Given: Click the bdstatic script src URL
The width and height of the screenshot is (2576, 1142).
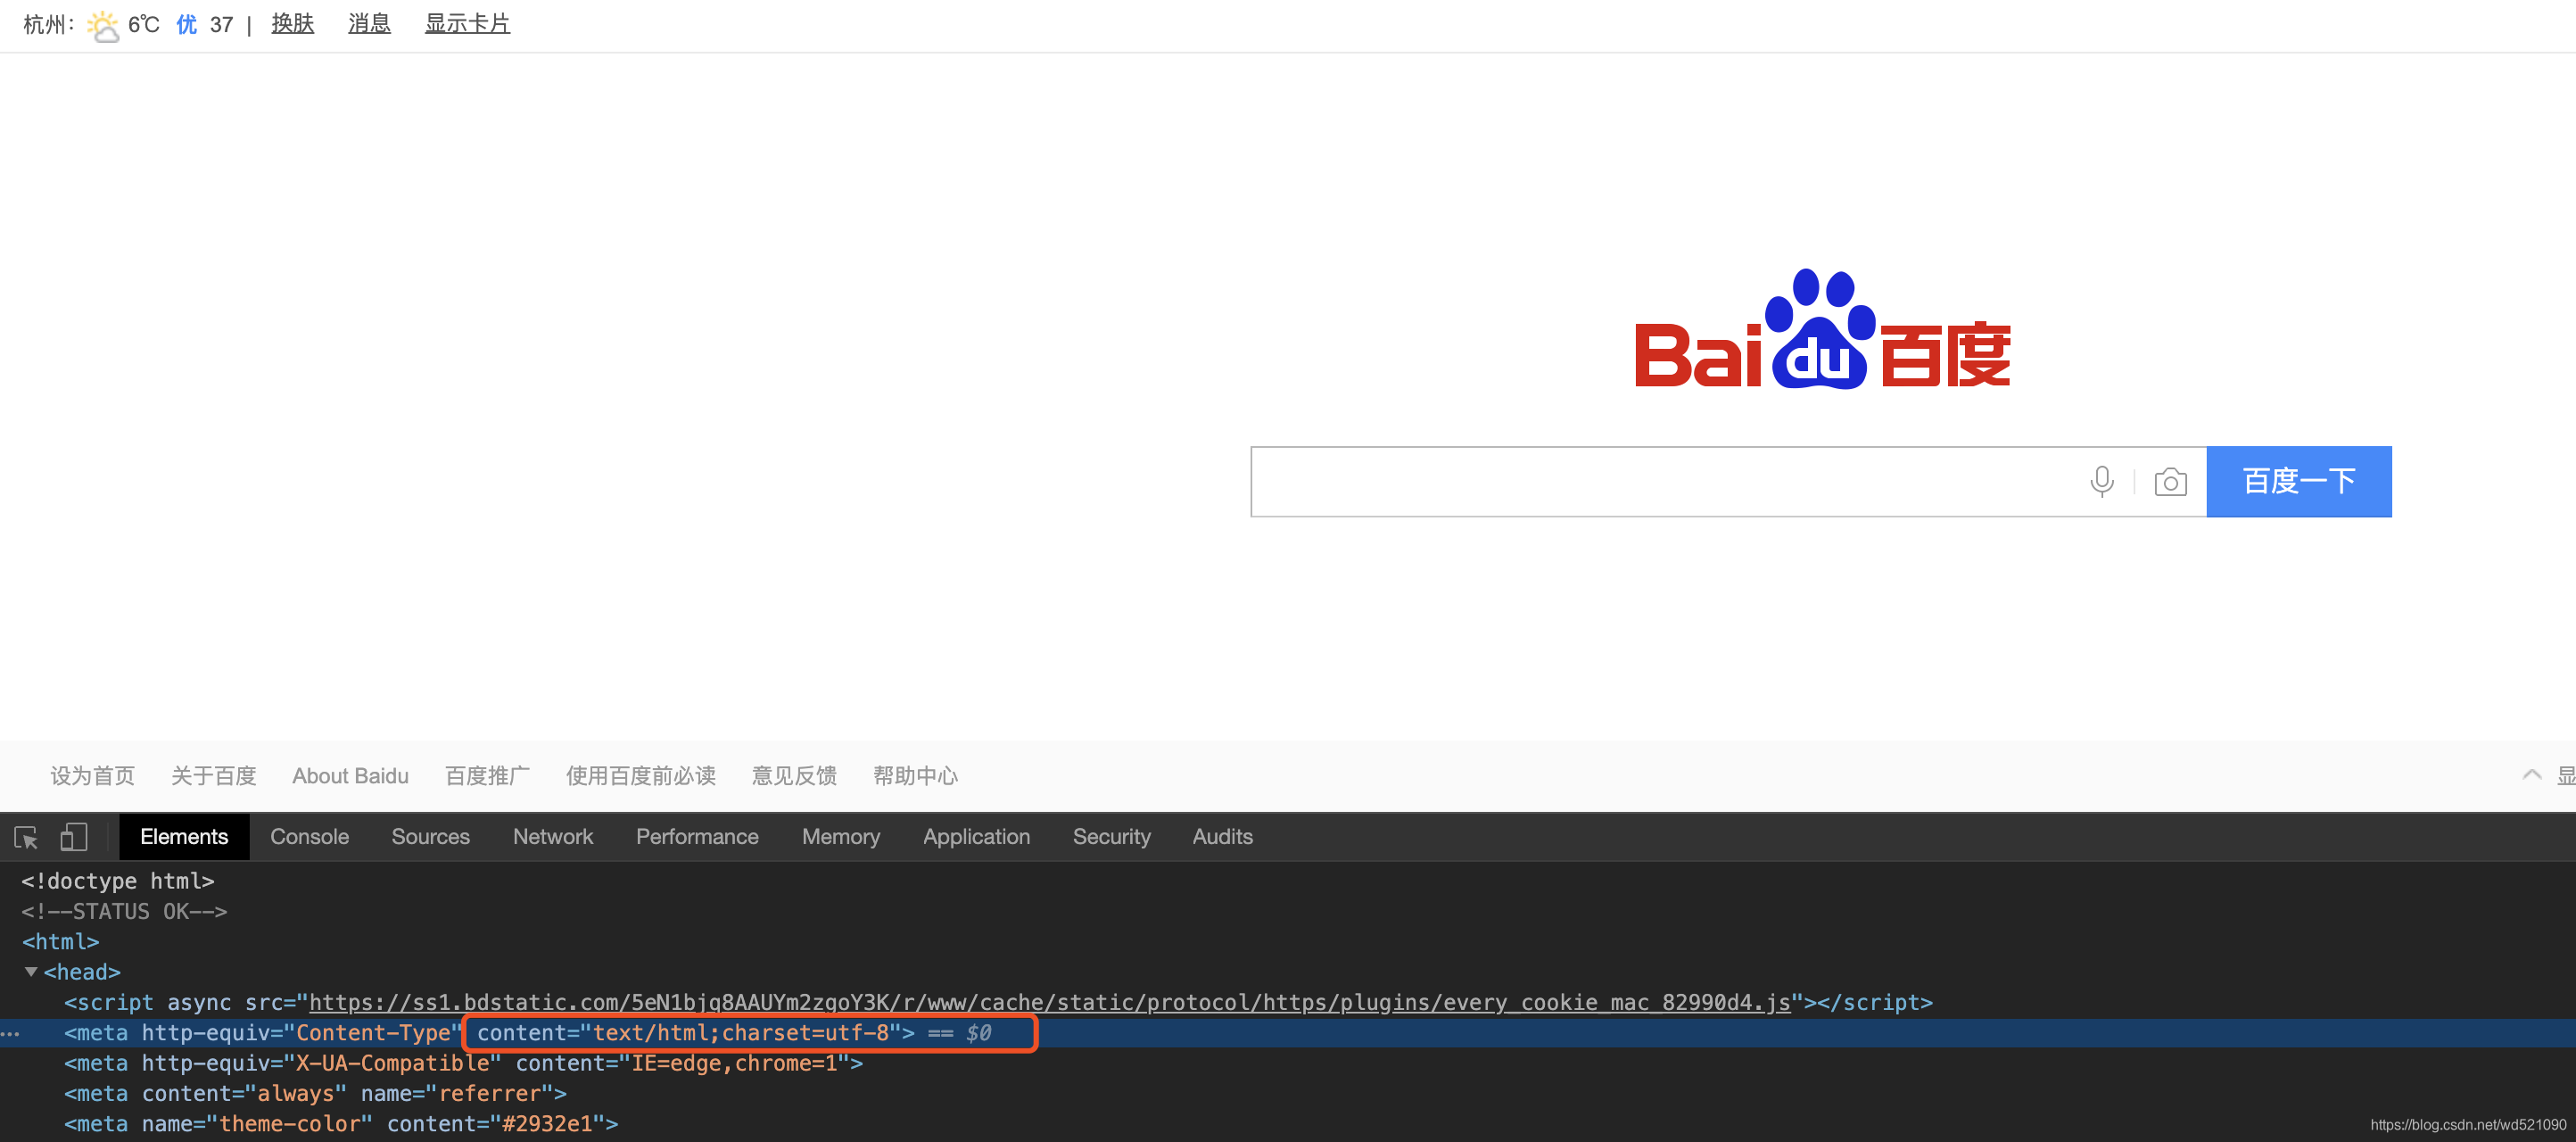Looking at the screenshot, I should point(1049,1002).
